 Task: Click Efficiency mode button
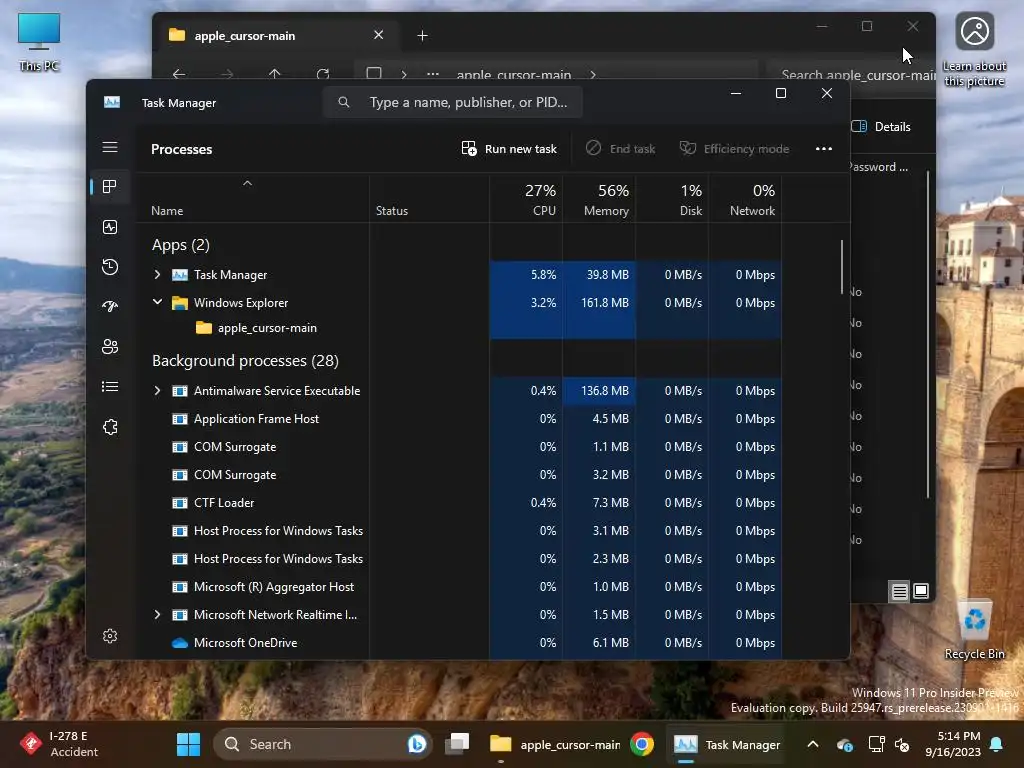click(734, 149)
